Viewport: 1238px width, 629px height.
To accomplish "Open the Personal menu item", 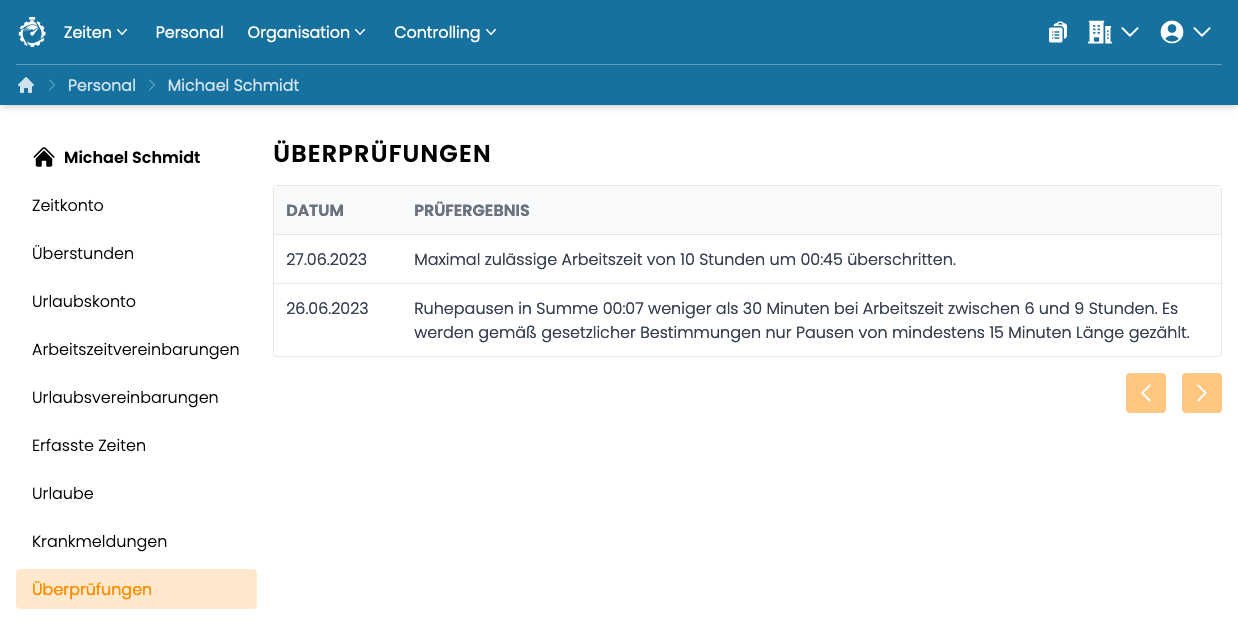I will pyautogui.click(x=189, y=32).
